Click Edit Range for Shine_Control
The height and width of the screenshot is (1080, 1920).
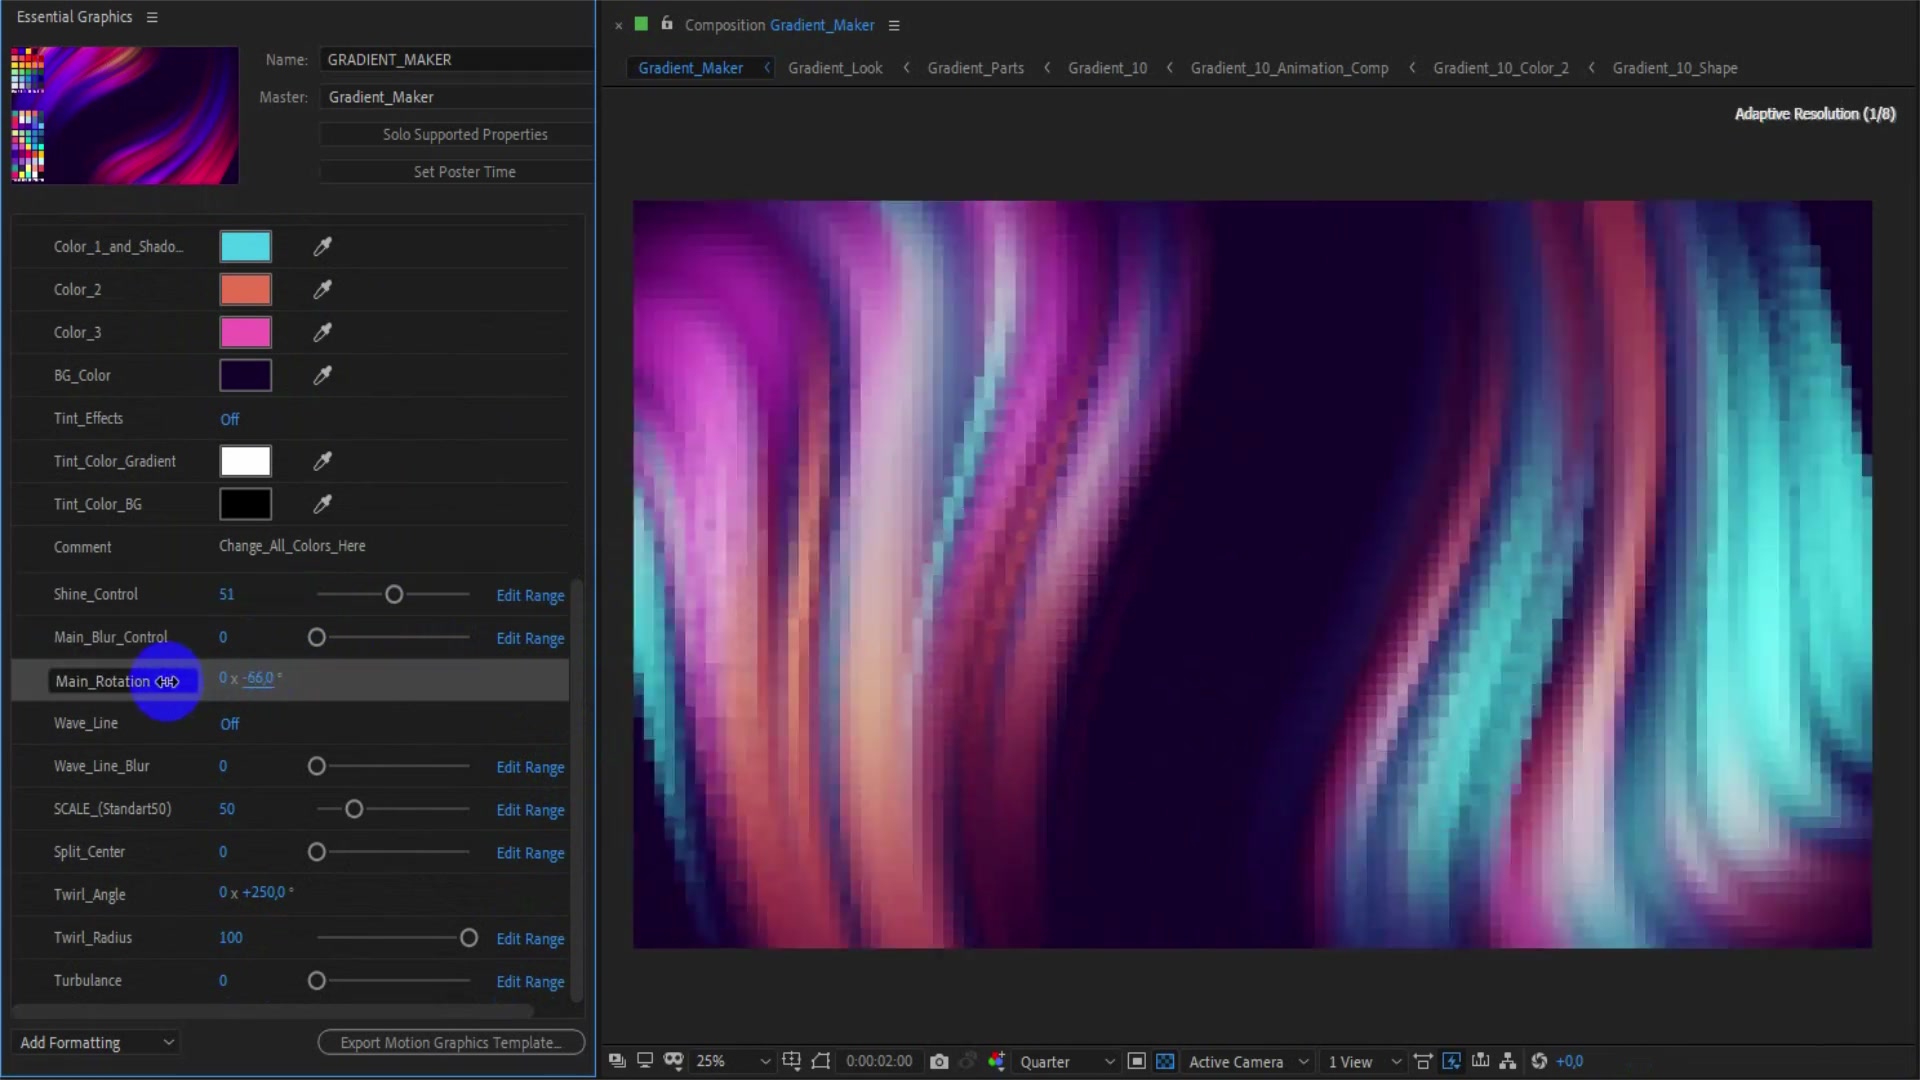[530, 593]
